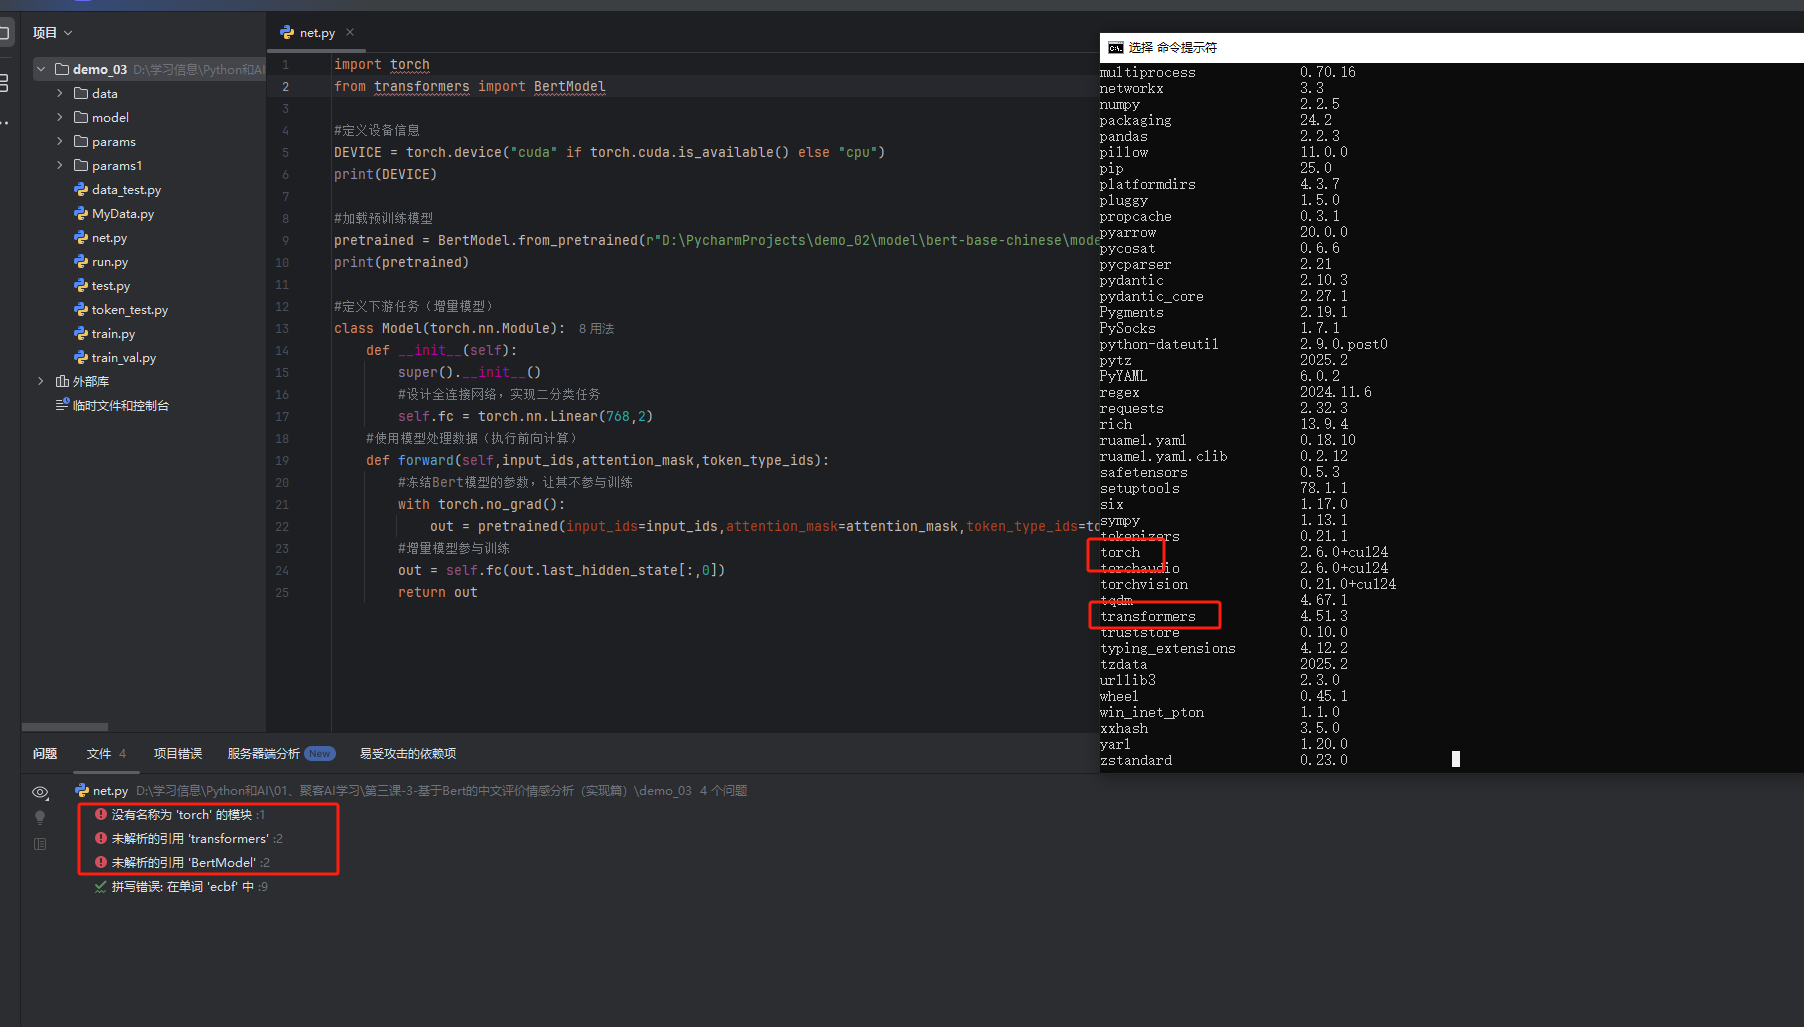Open the More tool windows ellipsis icon

coord(4,123)
